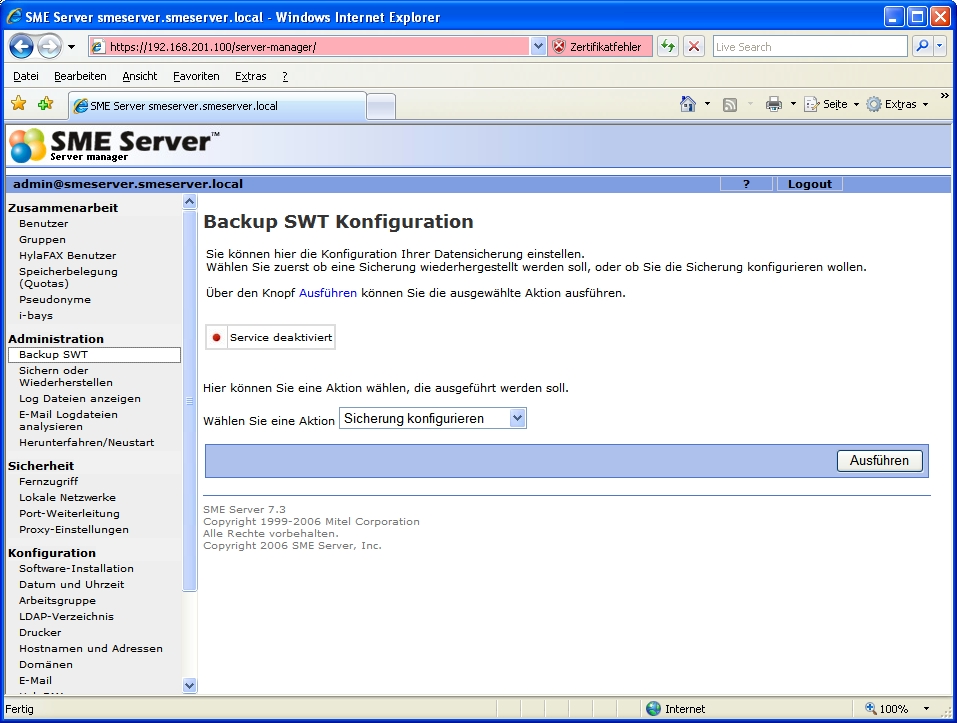This screenshot has height=723, width=957.
Task: Open Hostnamen und Adressen link
Action: (x=91, y=648)
